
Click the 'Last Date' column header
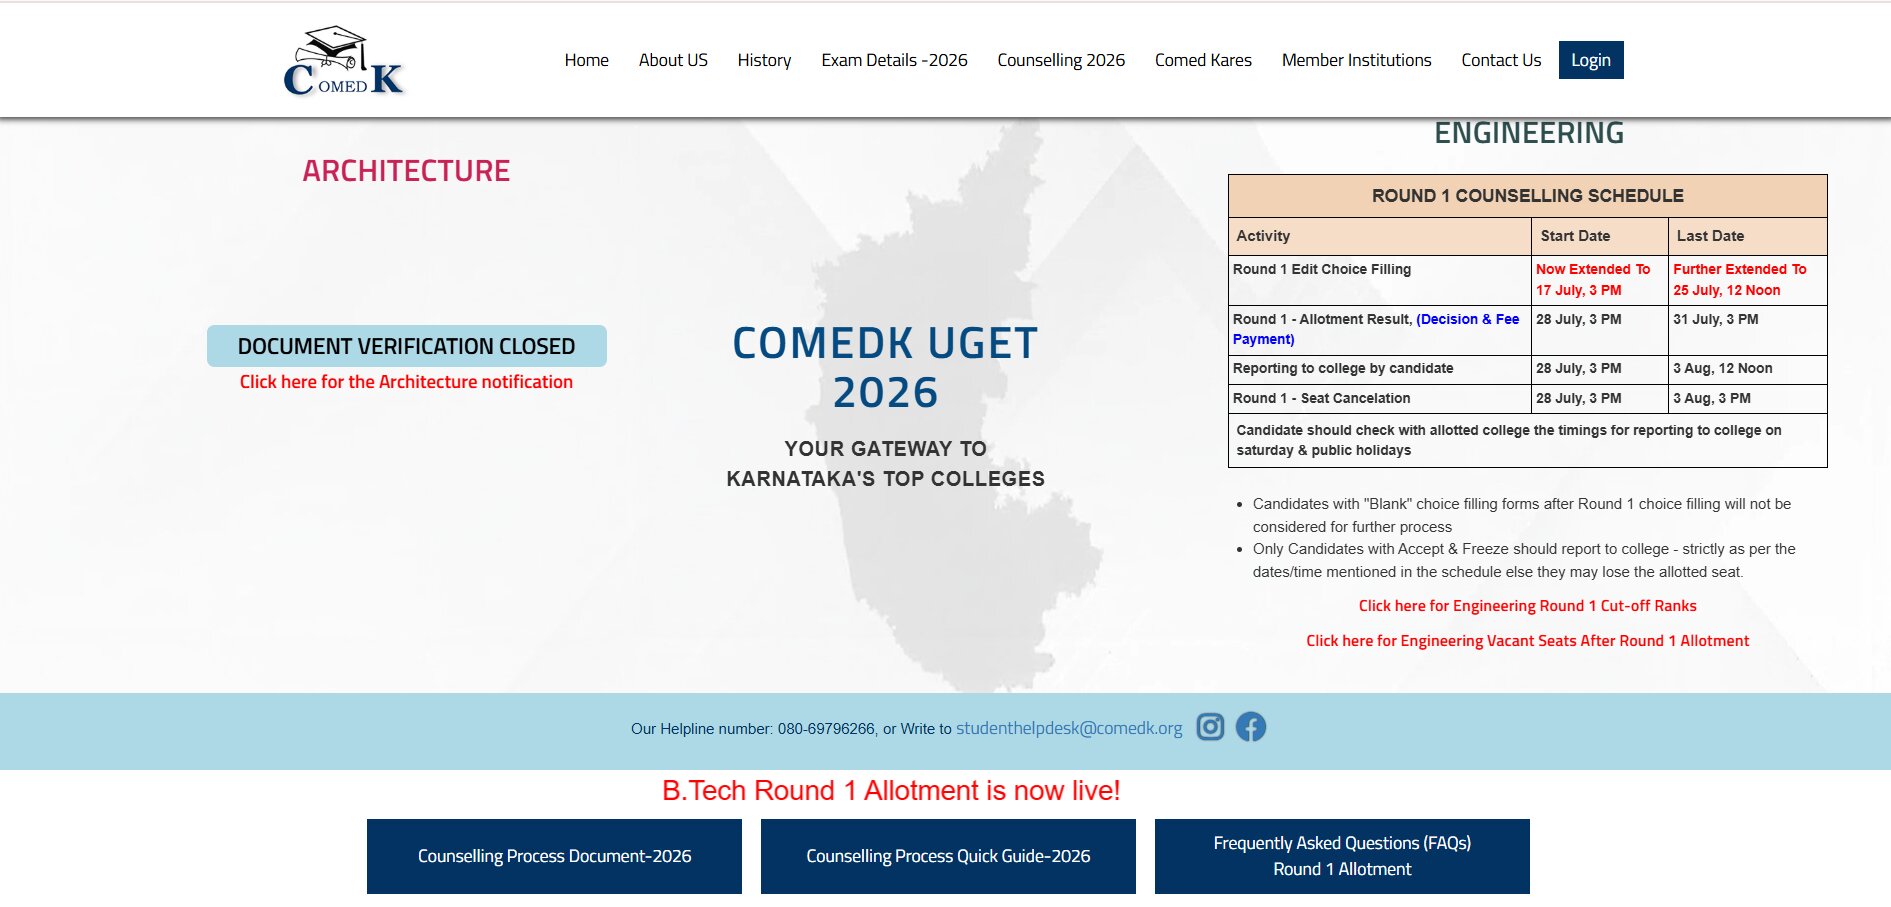coord(1748,236)
